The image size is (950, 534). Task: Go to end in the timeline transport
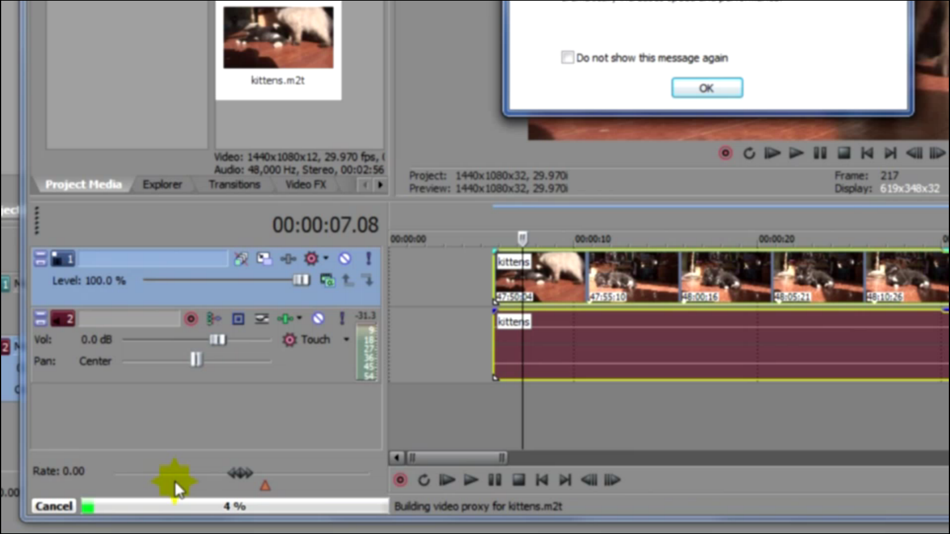coord(565,480)
